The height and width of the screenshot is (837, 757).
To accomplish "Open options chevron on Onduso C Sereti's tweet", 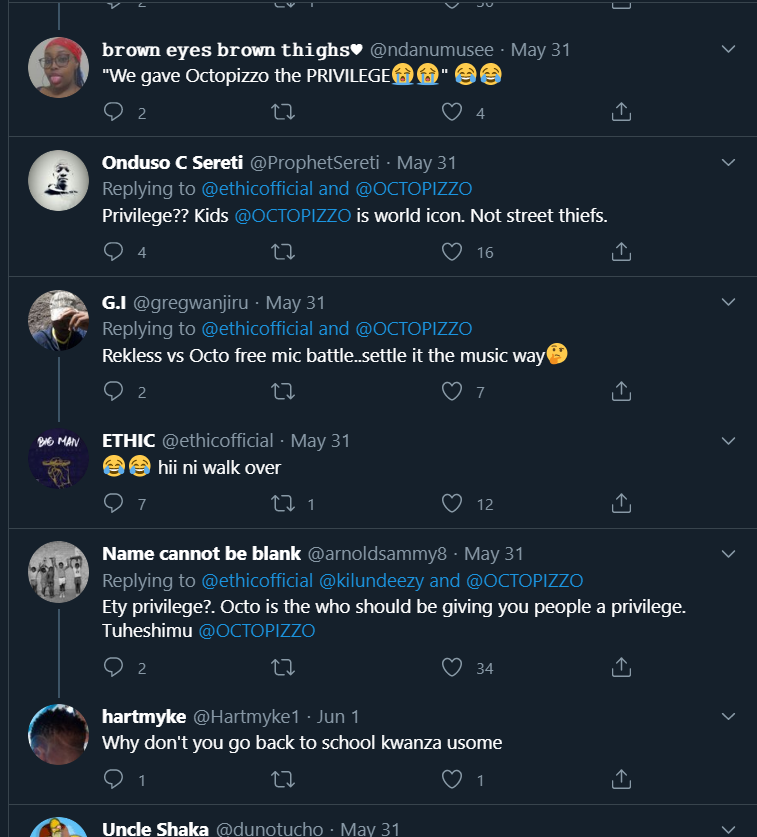I will tap(729, 162).
